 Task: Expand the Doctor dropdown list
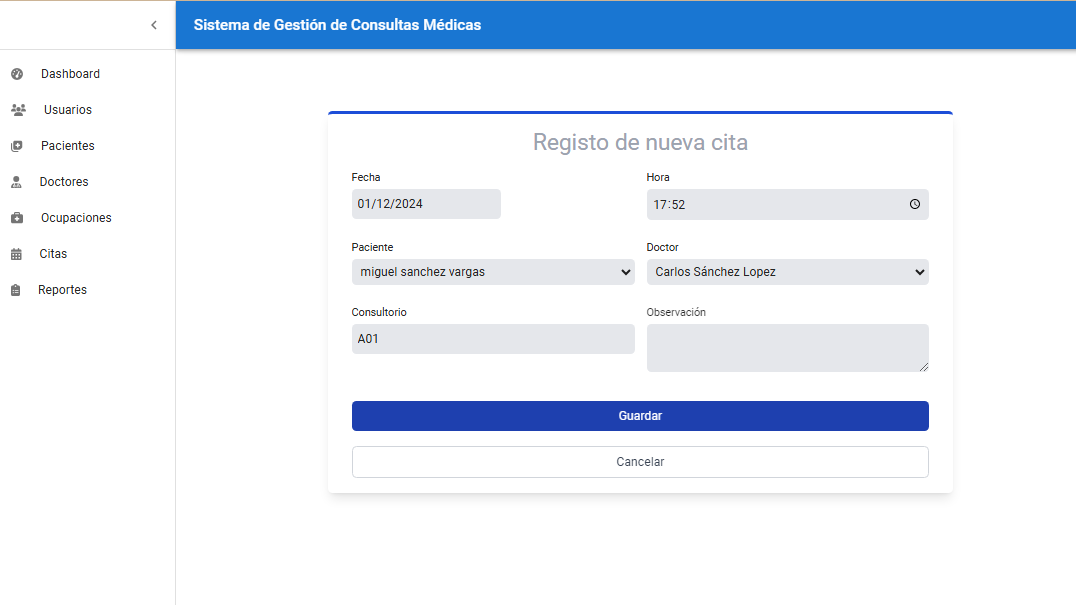tap(787, 272)
